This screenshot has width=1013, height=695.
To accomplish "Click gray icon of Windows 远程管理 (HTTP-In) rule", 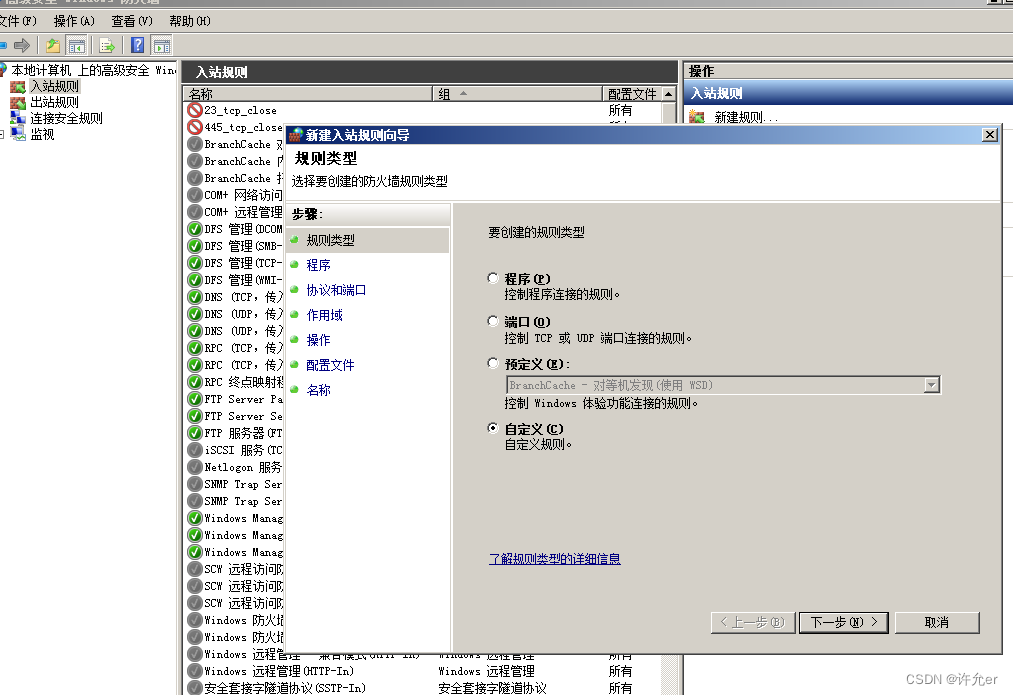I will (195, 671).
